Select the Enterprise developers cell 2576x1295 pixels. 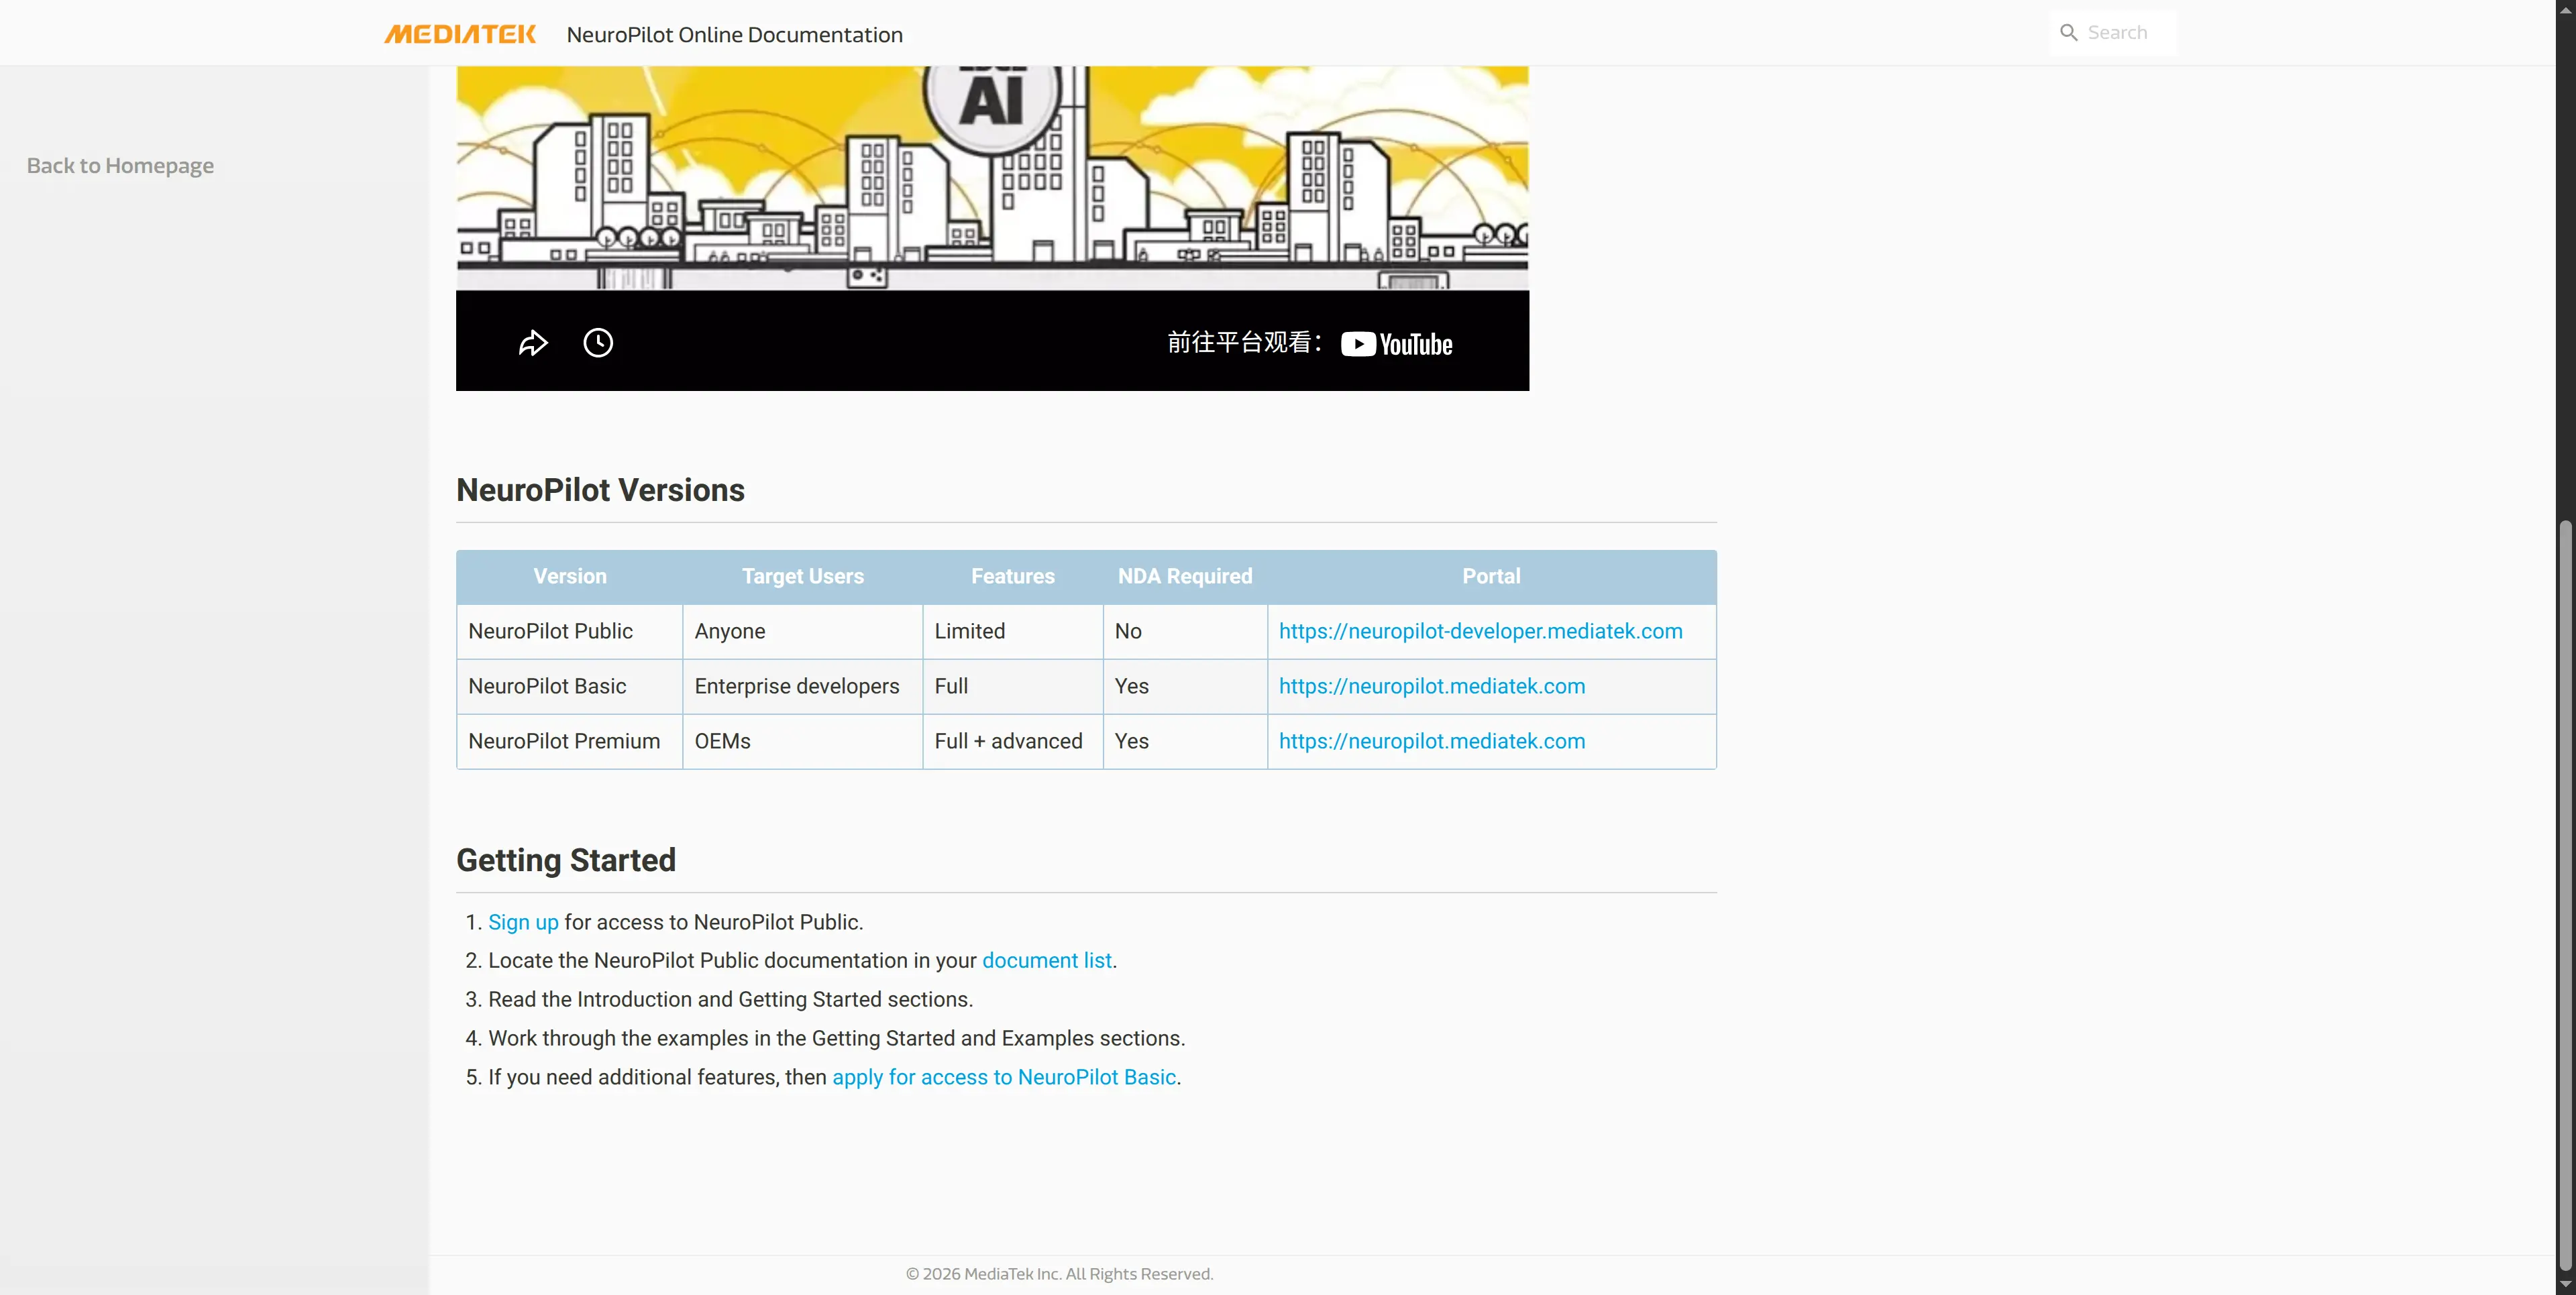(803, 686)
